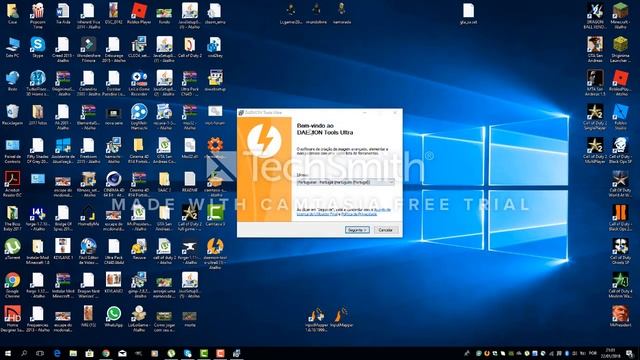The image size is (640, 360).
Task: Select the GTA San Andreas icon on the right side
Action: (x=595, y=49)
